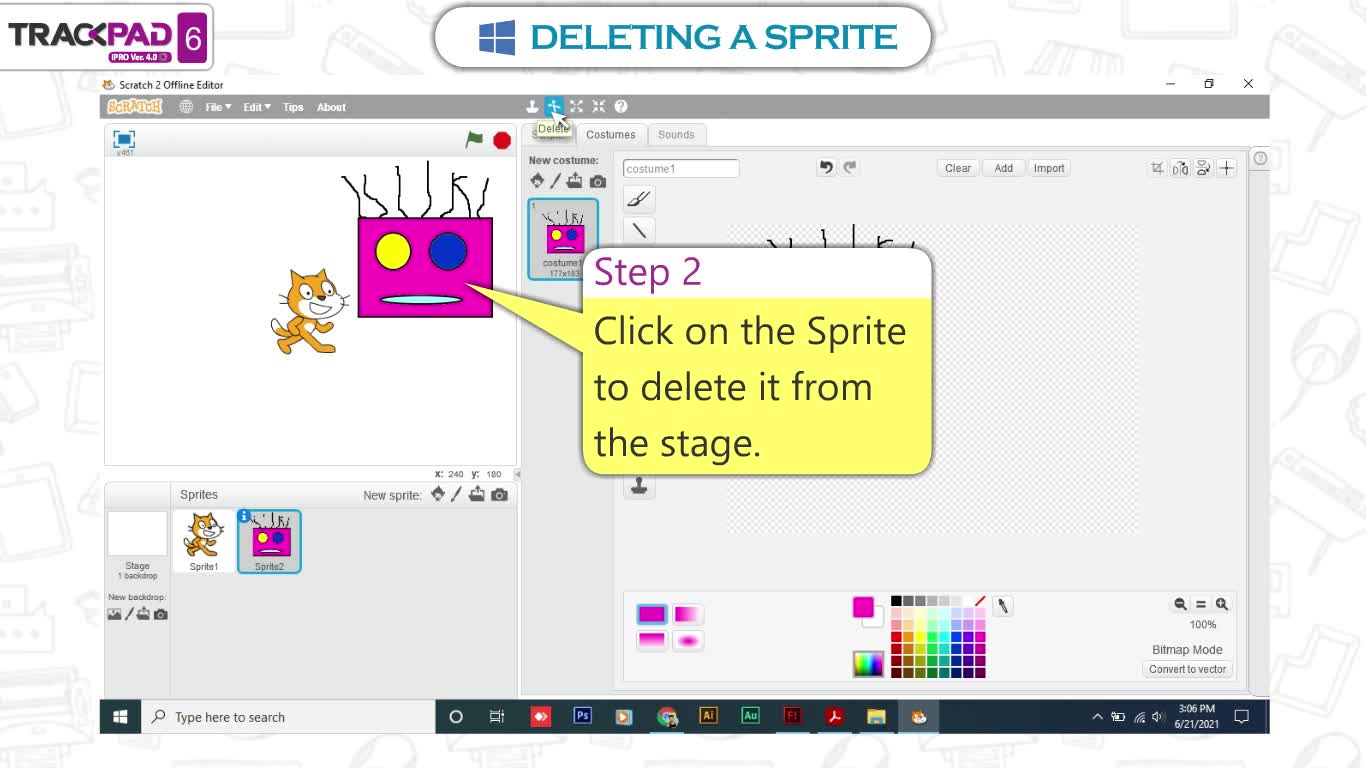
Task: Take new costume from camera
Action: pyautogui.click(x=597, y=181)
